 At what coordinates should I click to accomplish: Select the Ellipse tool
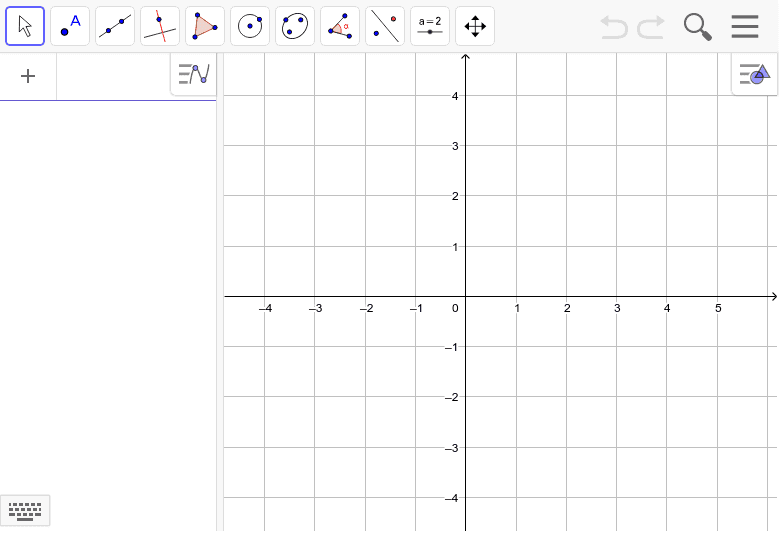click(x=295, y=26)
